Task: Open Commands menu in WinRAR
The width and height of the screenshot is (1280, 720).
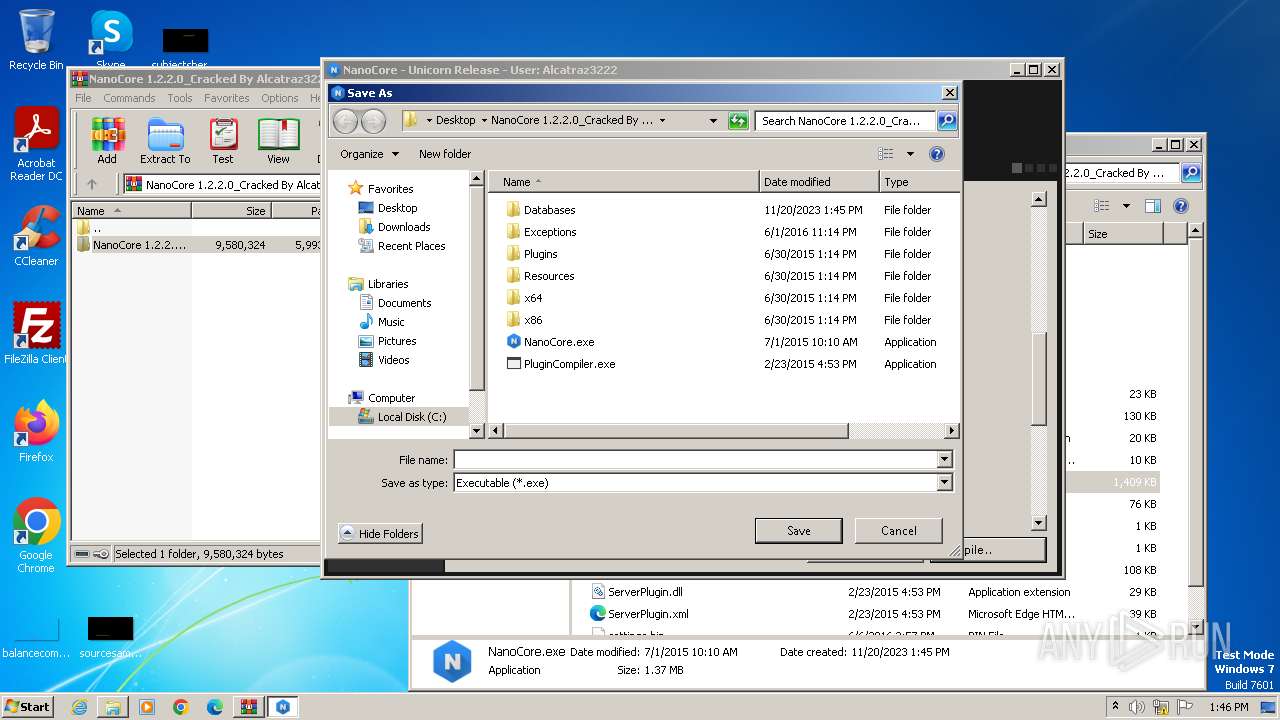Action: point(129,98)
